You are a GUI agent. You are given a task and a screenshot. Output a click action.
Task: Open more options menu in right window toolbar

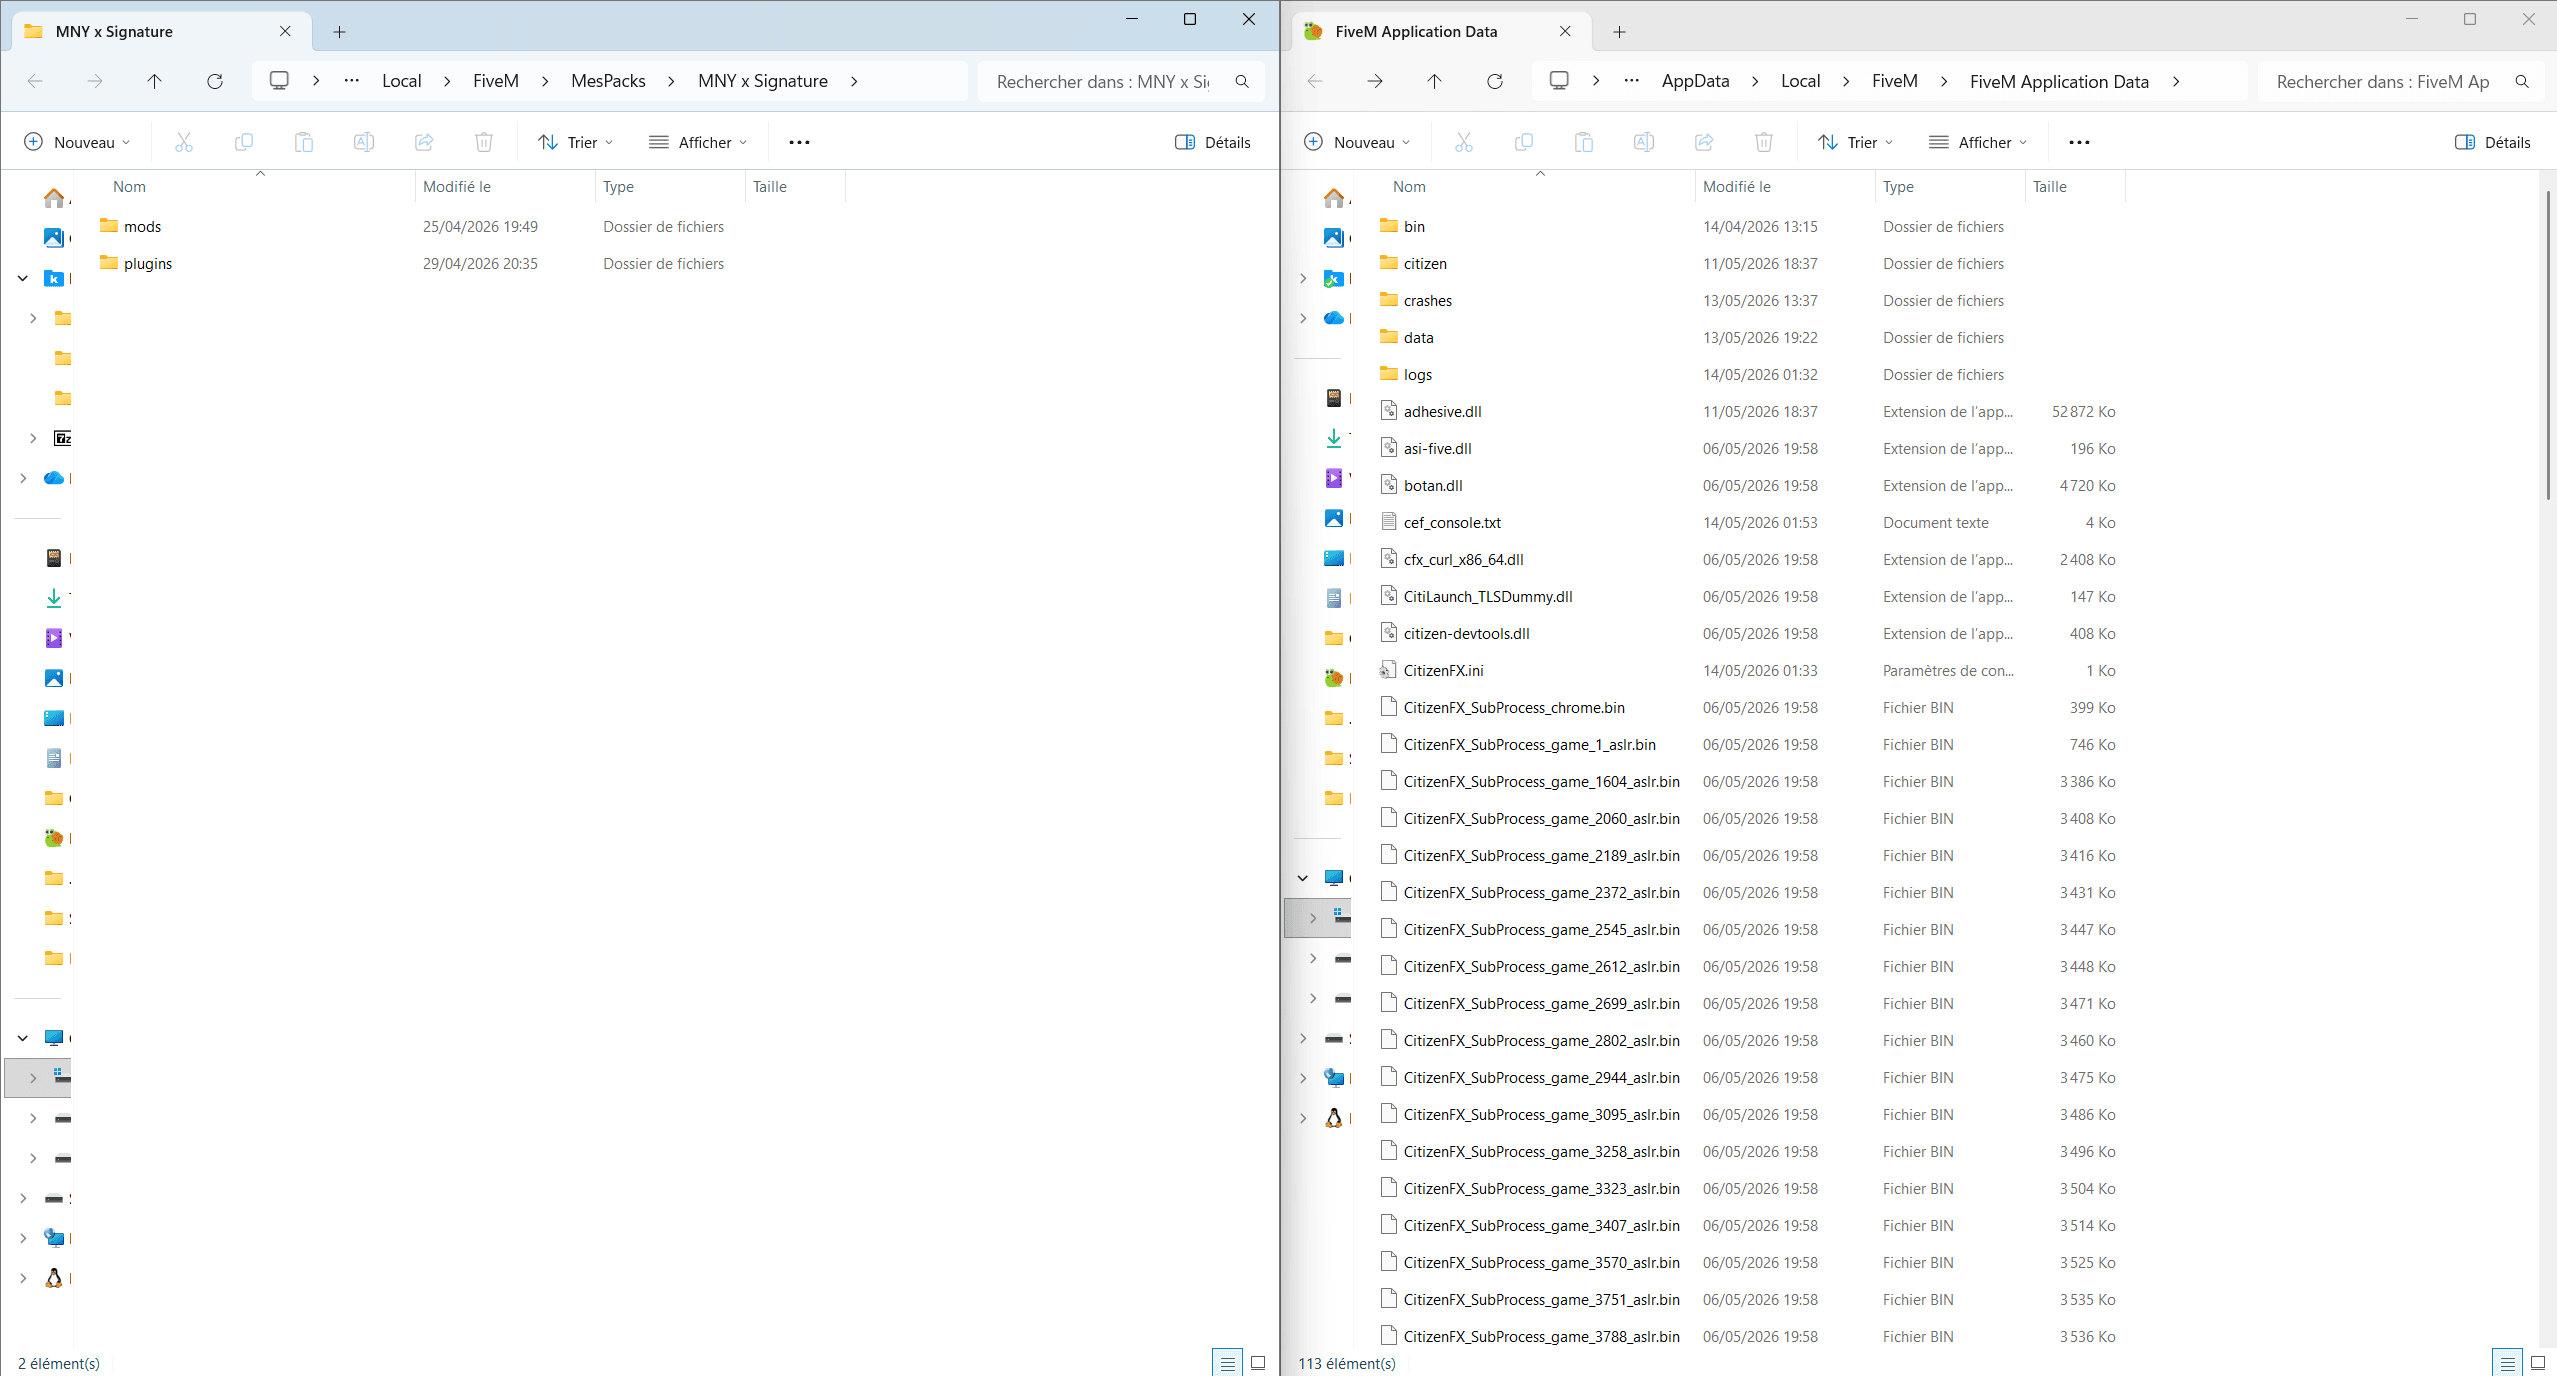(x=2079, y=142)
